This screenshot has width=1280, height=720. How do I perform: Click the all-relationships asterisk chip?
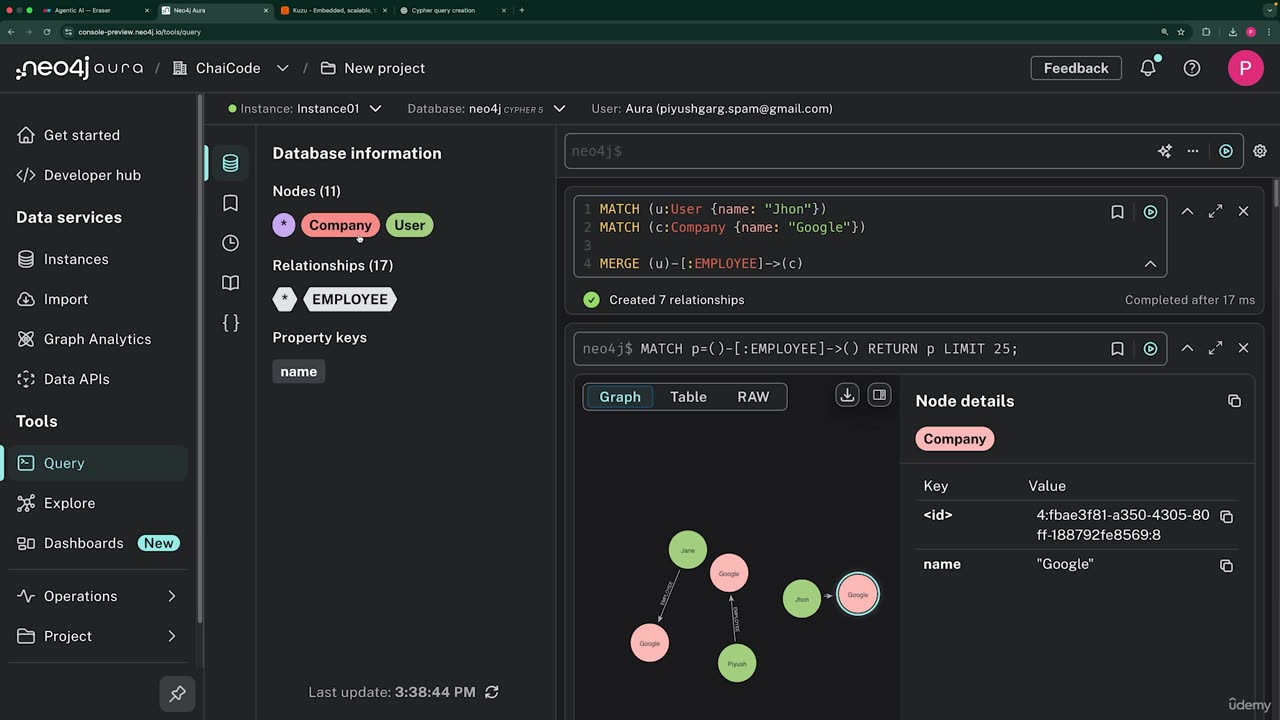pos(285,299)
